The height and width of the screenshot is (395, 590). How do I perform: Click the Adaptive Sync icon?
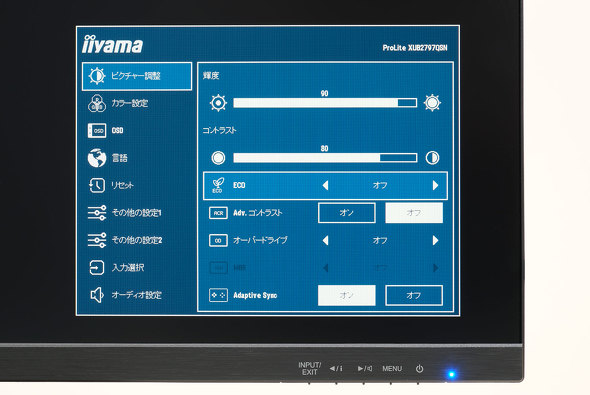218,295
